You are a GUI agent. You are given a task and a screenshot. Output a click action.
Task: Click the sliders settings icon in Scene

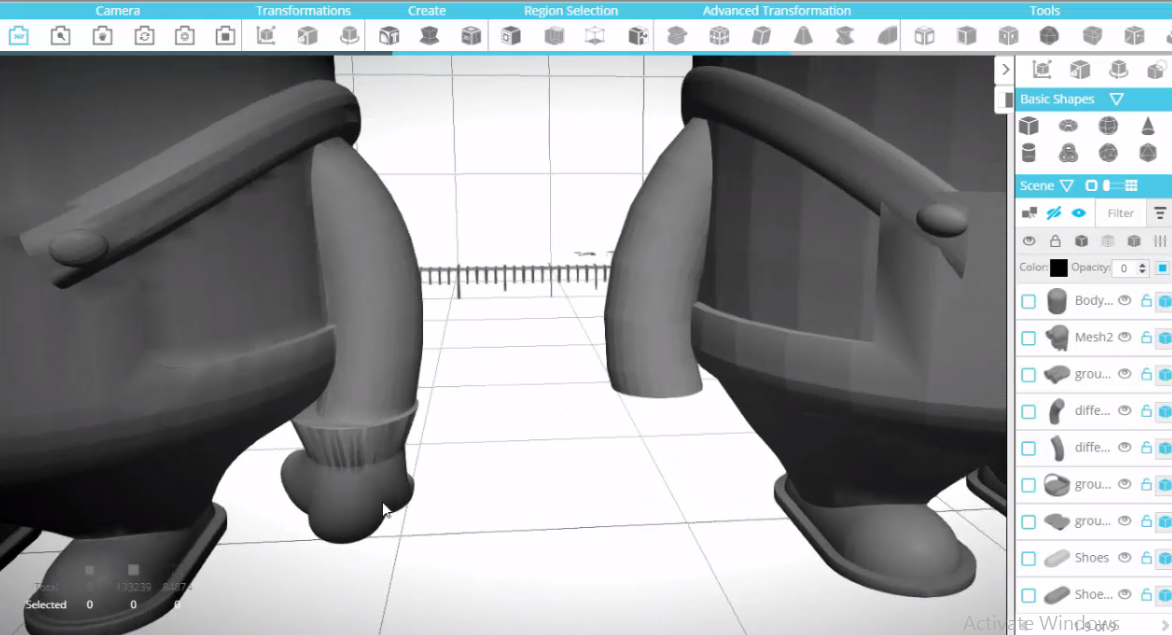[1159, 241]
